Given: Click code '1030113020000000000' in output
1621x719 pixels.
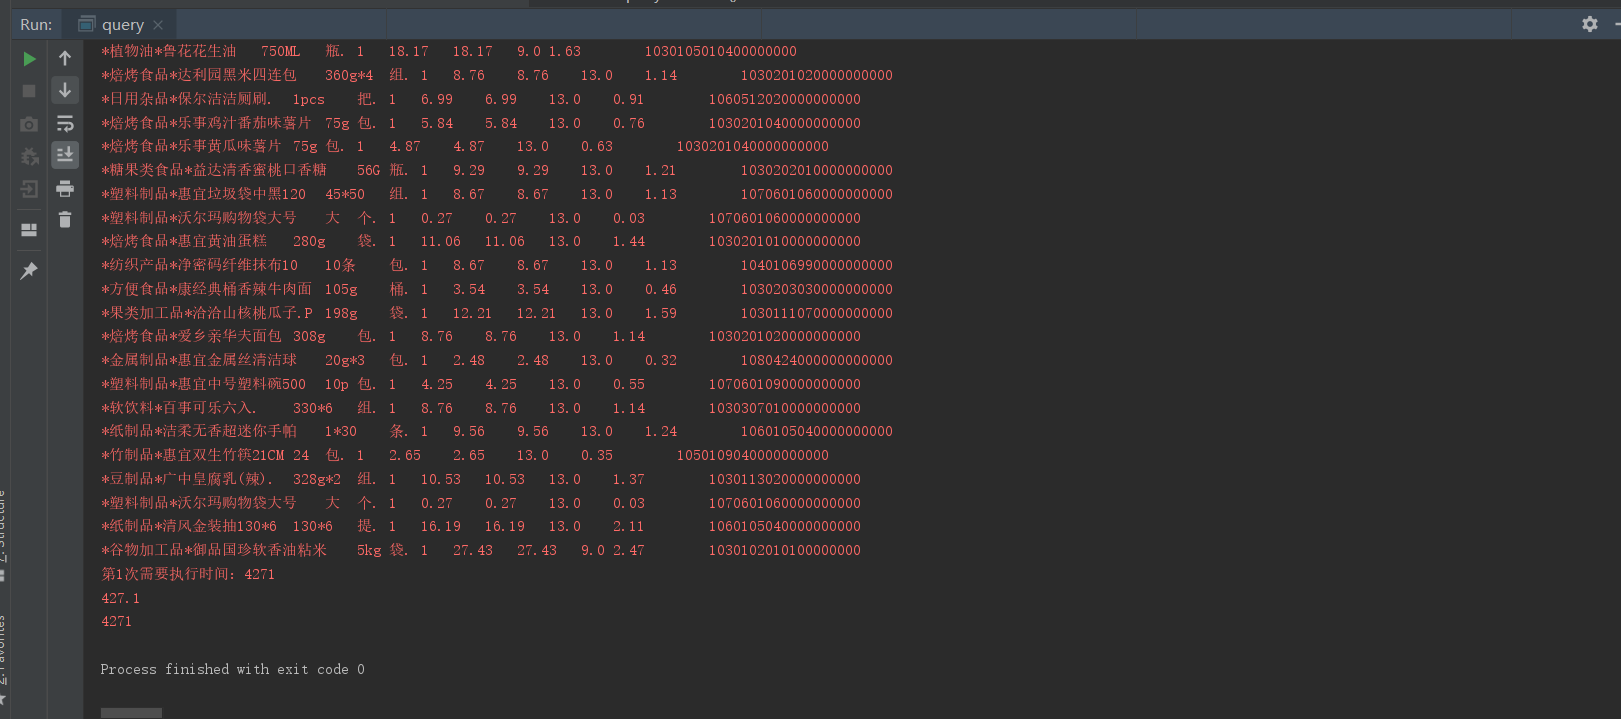Looking at the screenshot, I should (x=785, y=479).
